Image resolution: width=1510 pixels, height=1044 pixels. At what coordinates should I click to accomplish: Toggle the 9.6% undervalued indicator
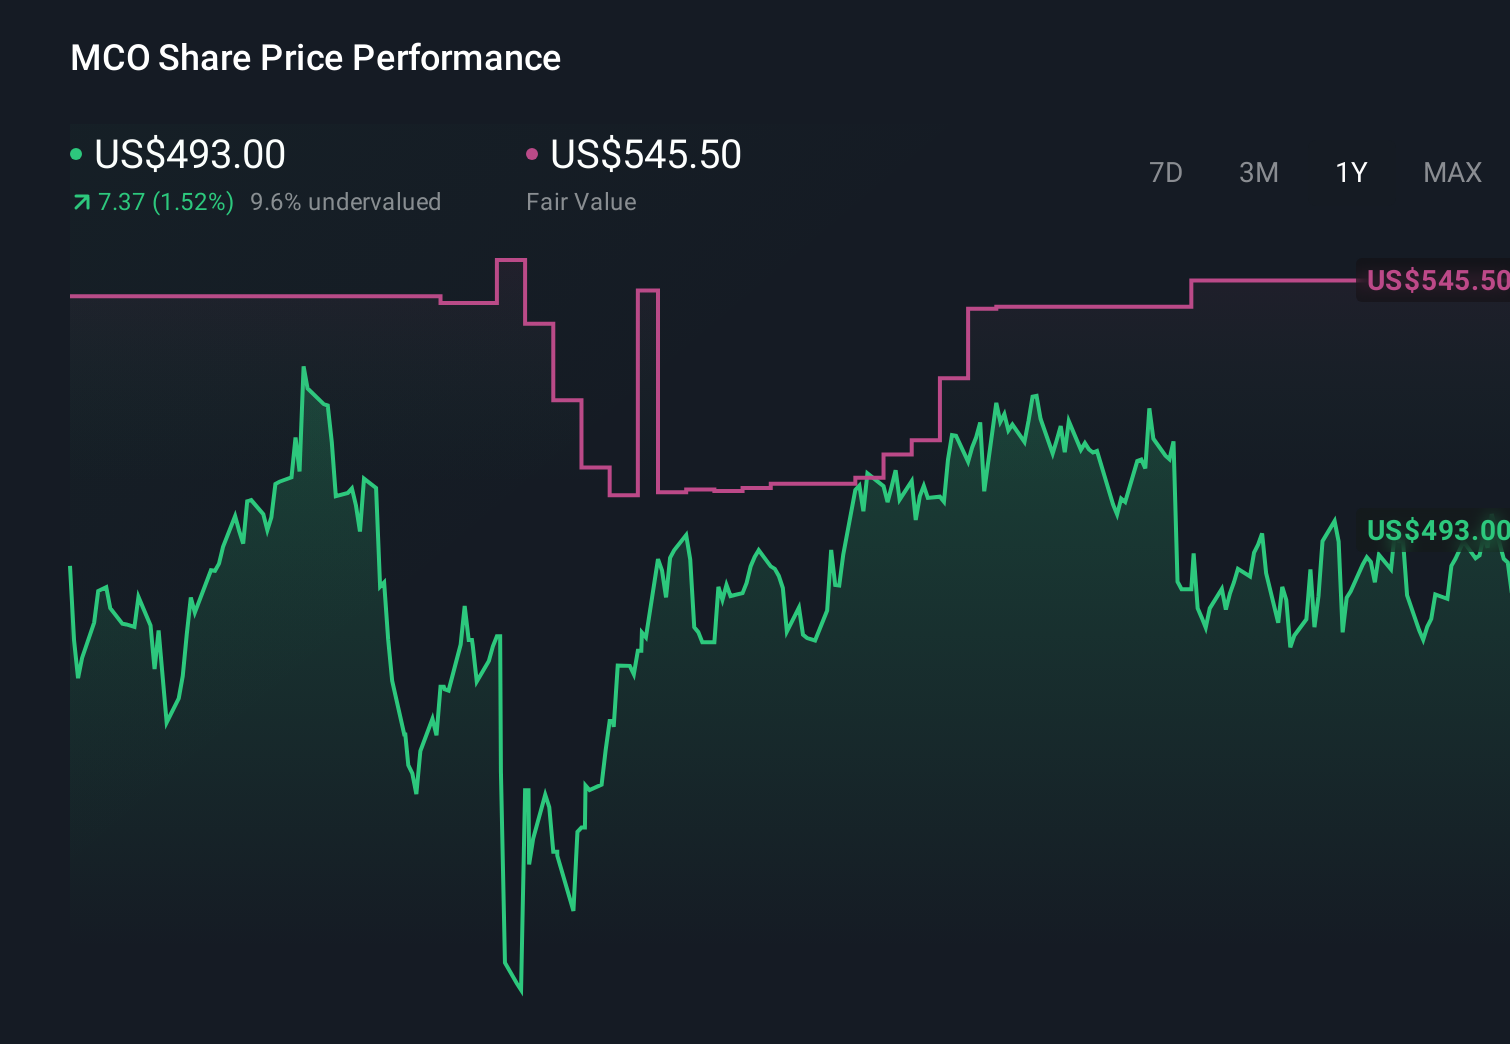345,201
